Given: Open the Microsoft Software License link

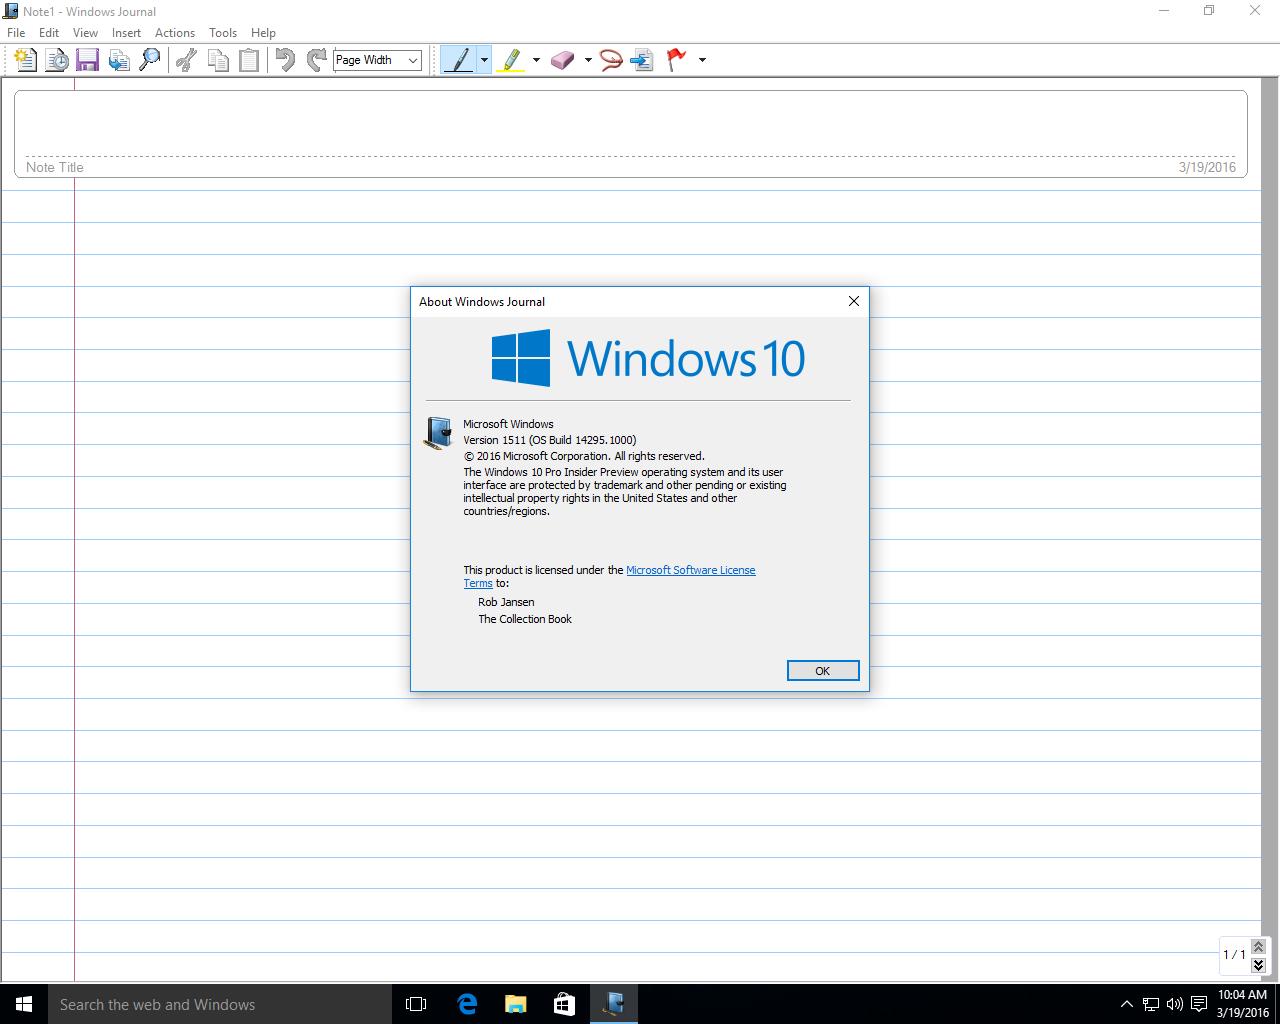Looking at the screenshot, I should pyautogui.click(x=690, y=570).
